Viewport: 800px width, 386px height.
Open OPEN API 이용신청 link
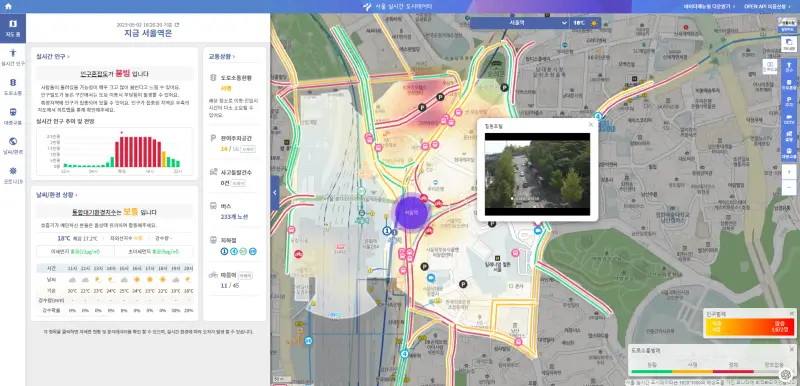pos(767,7)
